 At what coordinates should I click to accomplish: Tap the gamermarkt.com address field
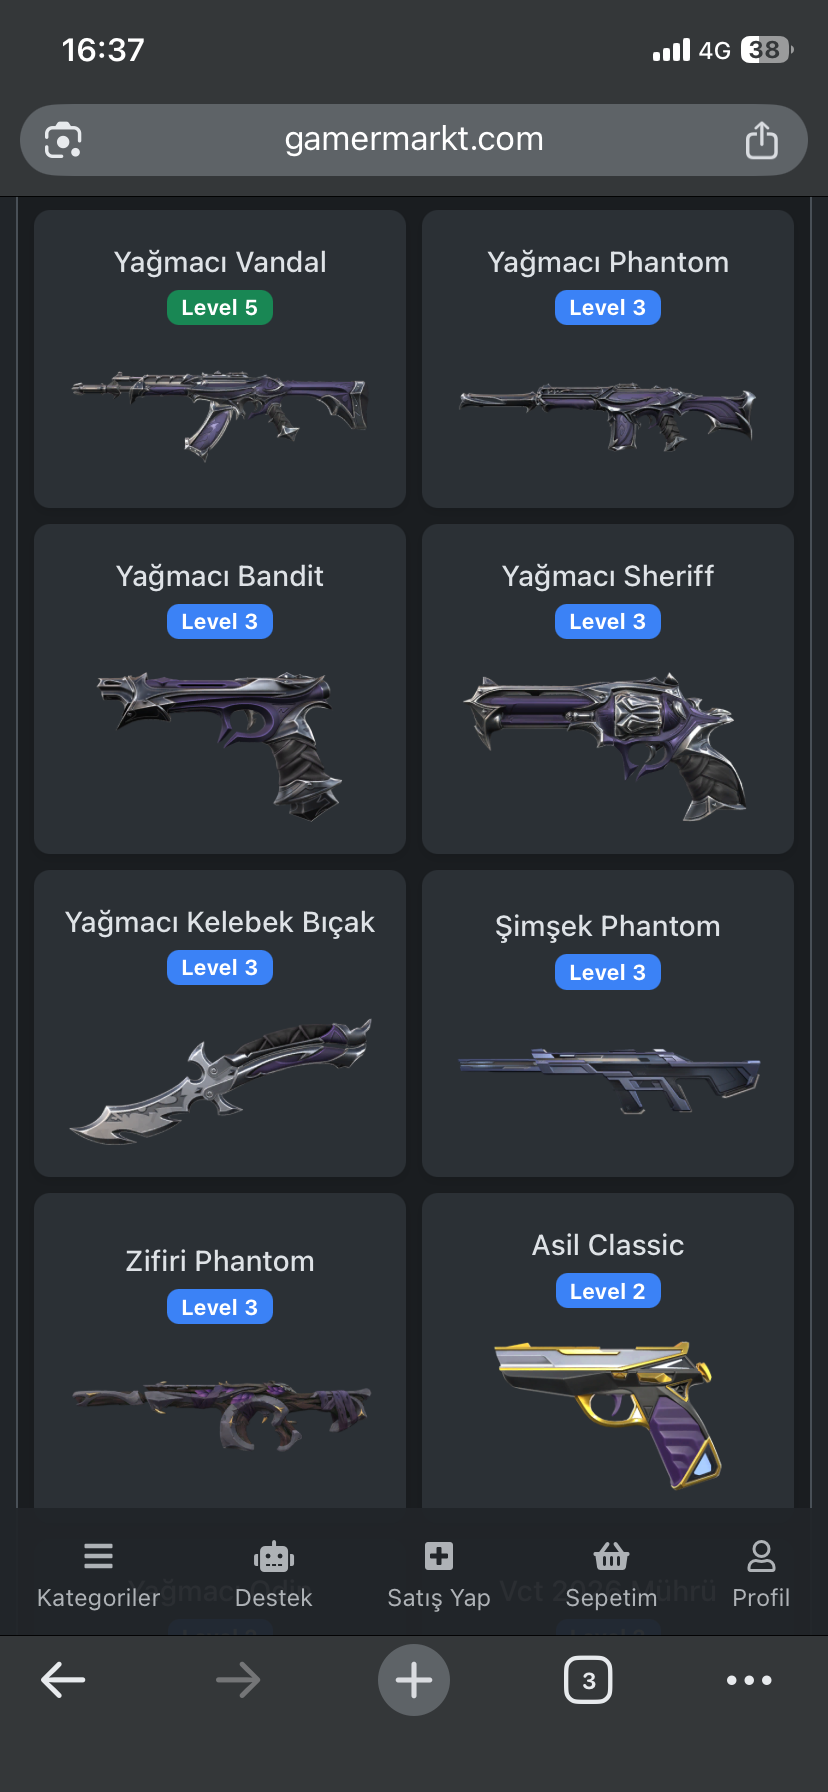pos(414,140)
